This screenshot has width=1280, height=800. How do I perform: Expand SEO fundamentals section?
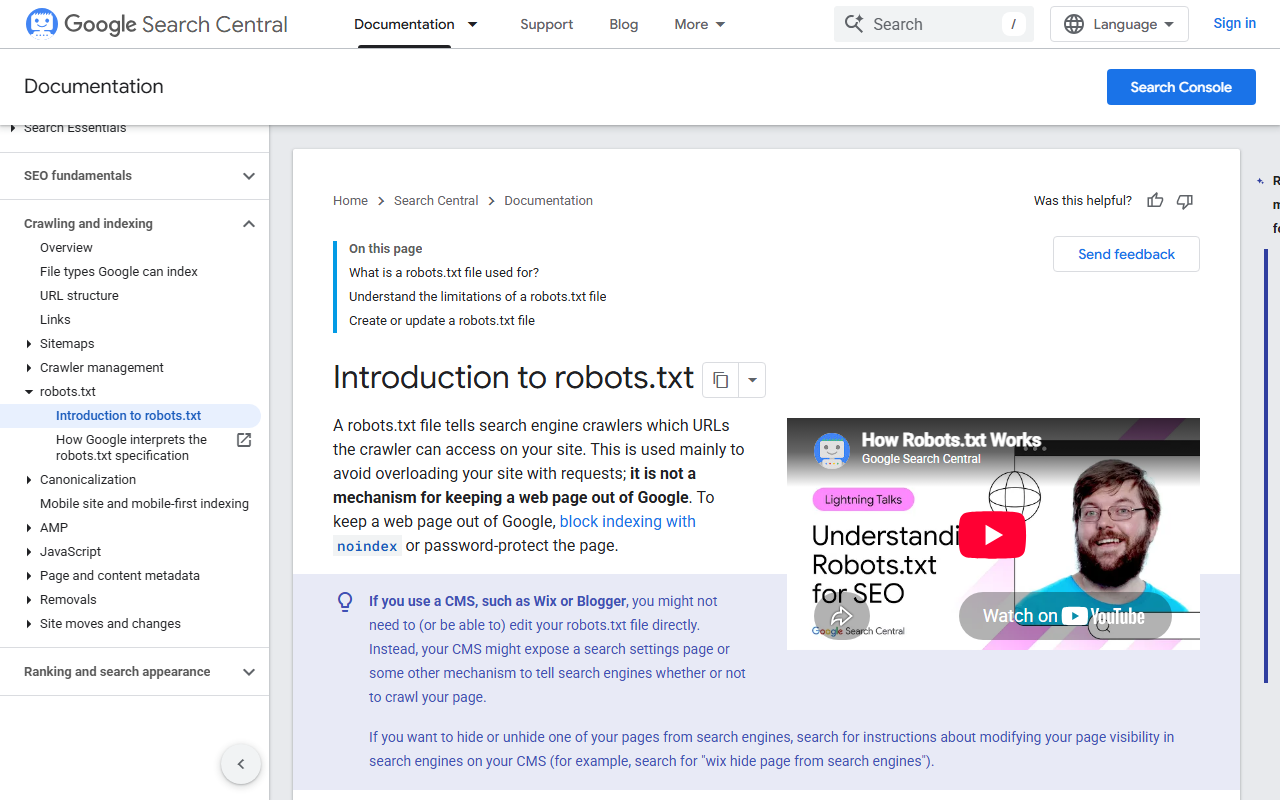point(249,176)
